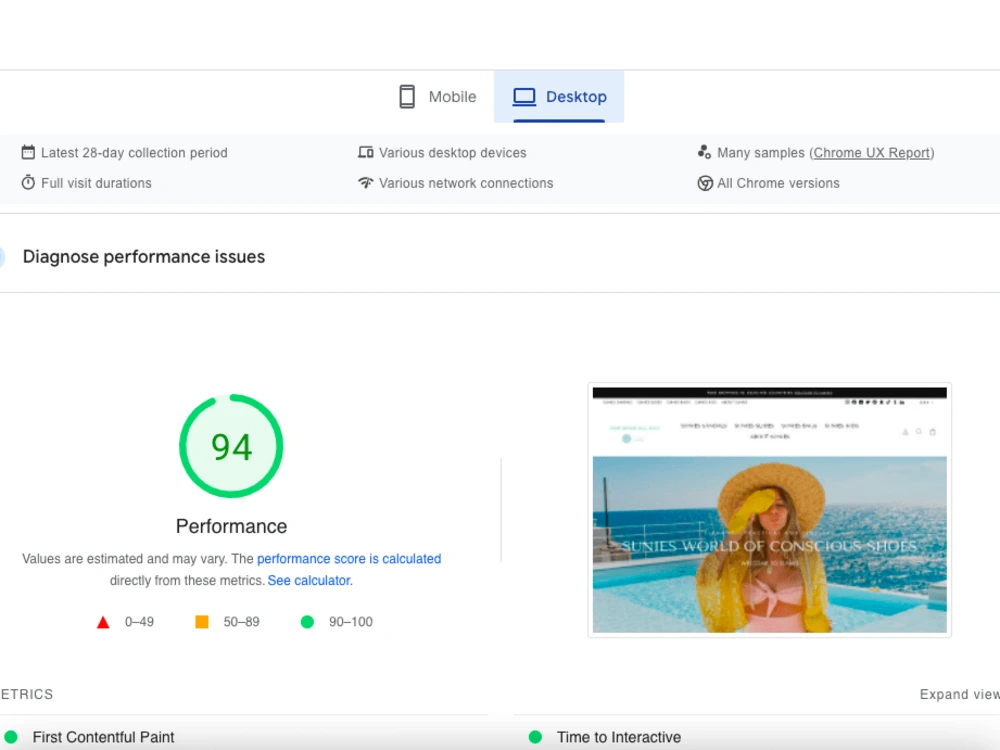Click the orange square 50–89 legend icon
The width and height of the screenshot is (1000, 750).
click(202, 622)
